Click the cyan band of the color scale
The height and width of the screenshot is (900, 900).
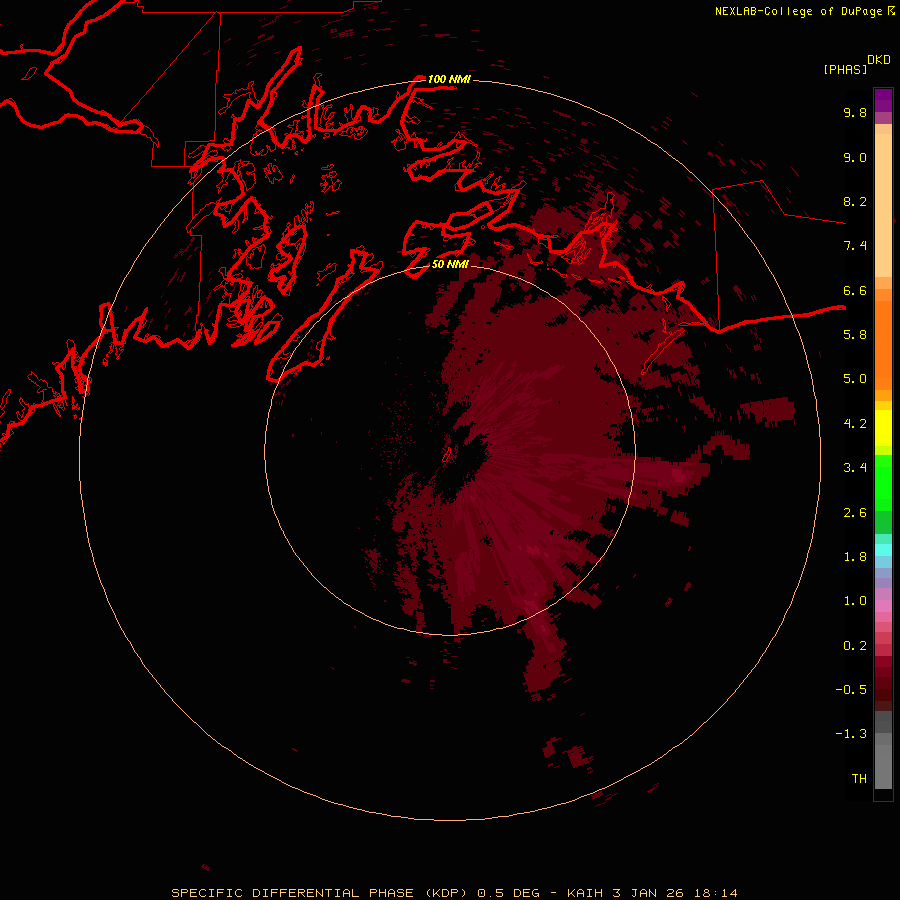tap(883, 550)
